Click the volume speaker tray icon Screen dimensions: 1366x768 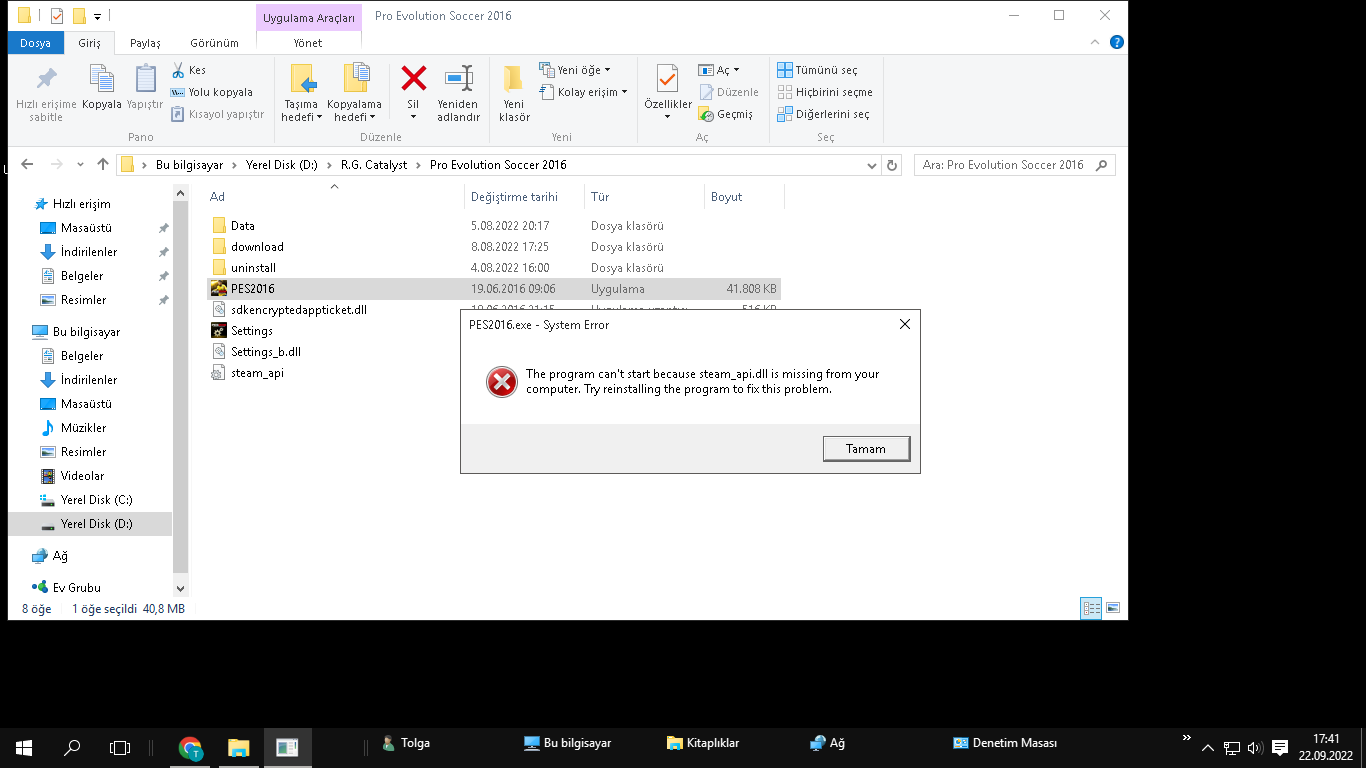click(1255, 747)
